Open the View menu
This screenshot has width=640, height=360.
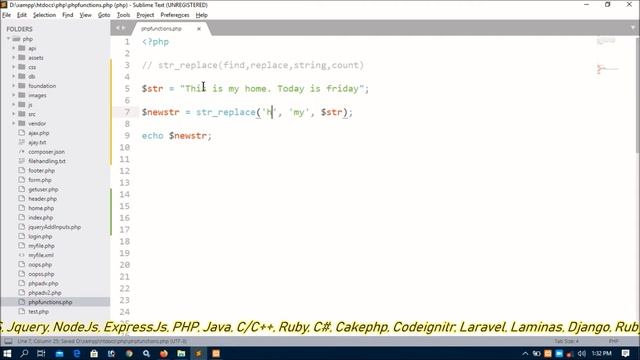coord(85,15)
